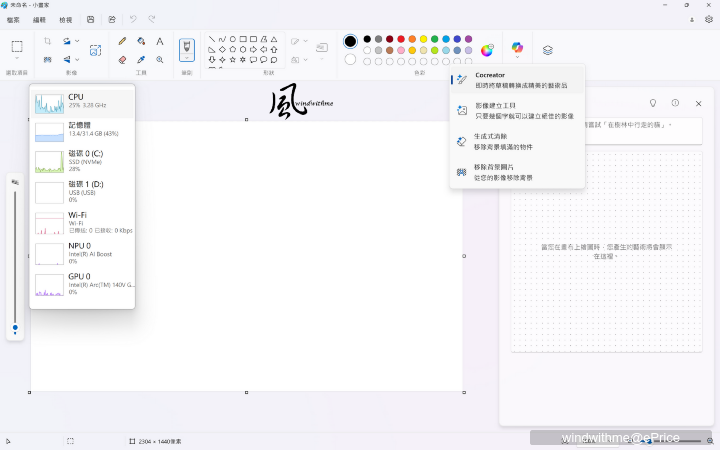The image size is (720, 450).
Task: Pick the Color picker eyedropper tool
Action: [x=141, y=59]
